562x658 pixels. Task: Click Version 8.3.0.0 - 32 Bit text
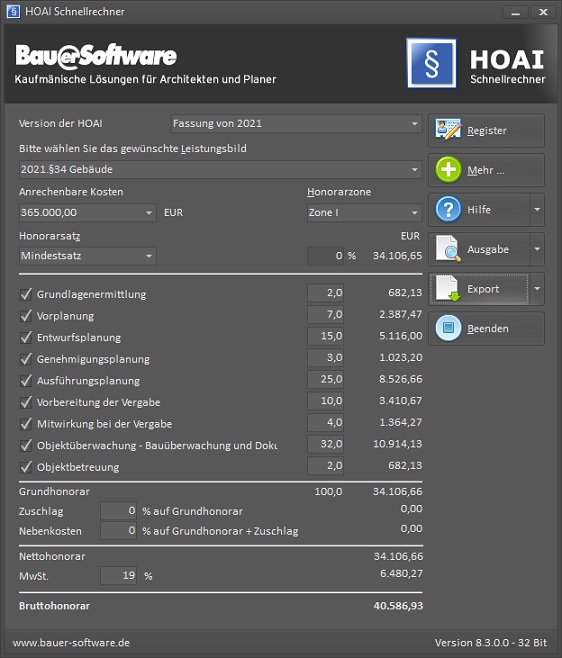point(491,643)
